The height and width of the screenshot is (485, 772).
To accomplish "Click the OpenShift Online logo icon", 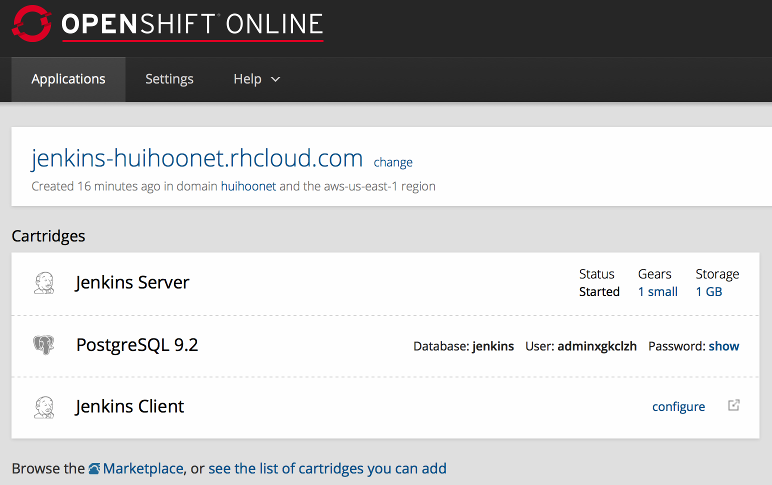I will point(31,22).
